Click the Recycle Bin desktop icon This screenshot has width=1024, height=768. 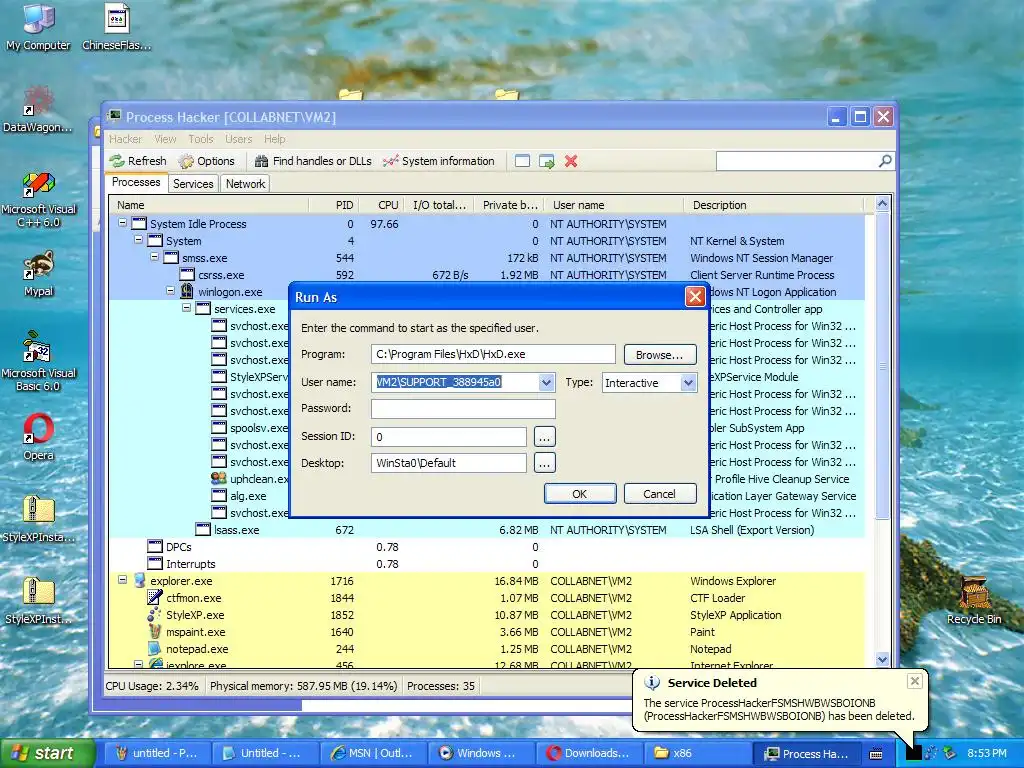click(x=974, y=600)
